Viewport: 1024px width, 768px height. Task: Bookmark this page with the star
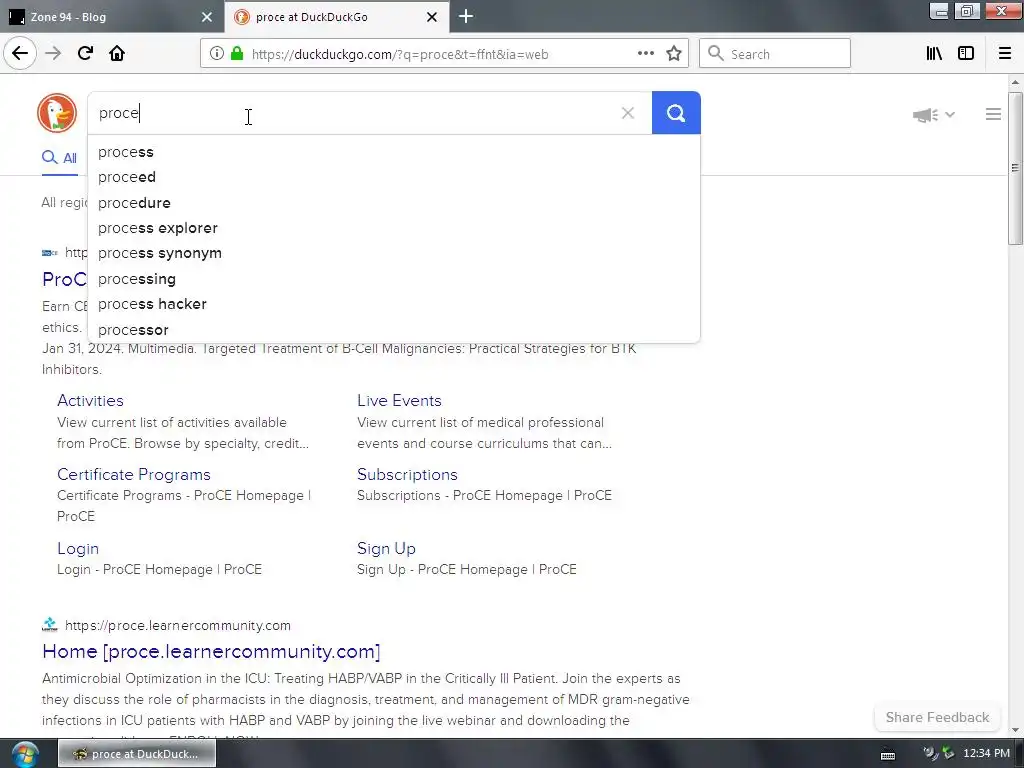coord(674,54)
